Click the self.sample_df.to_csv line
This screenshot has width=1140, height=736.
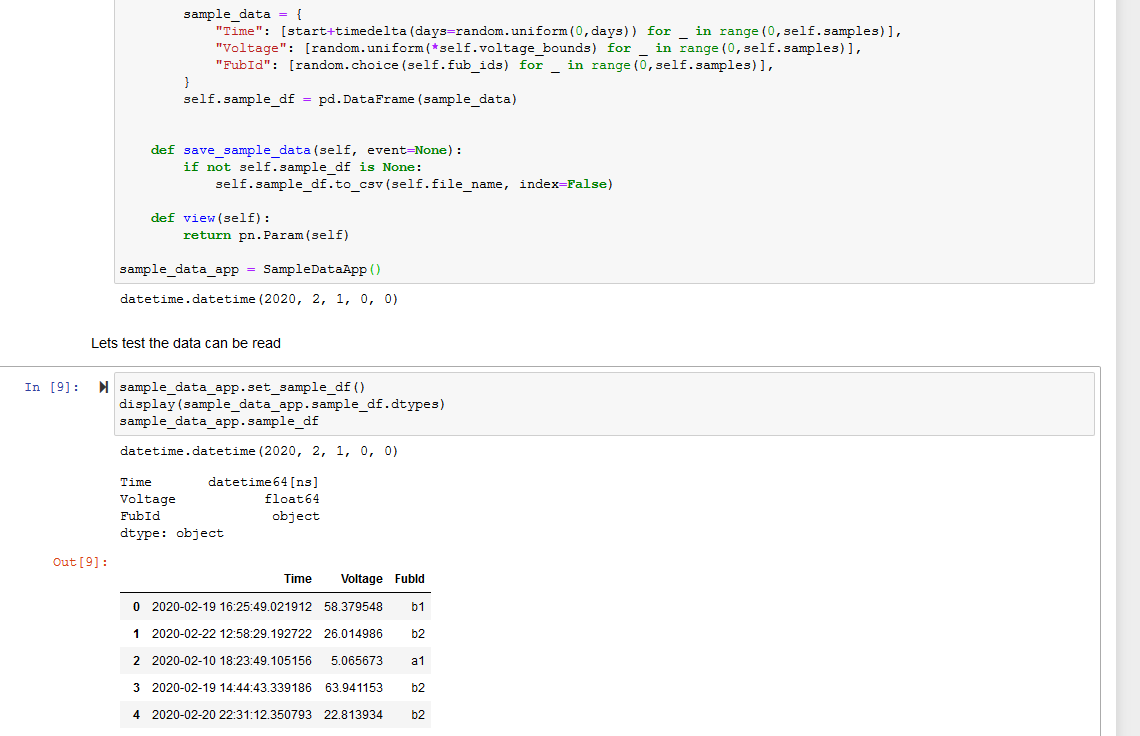414,184
